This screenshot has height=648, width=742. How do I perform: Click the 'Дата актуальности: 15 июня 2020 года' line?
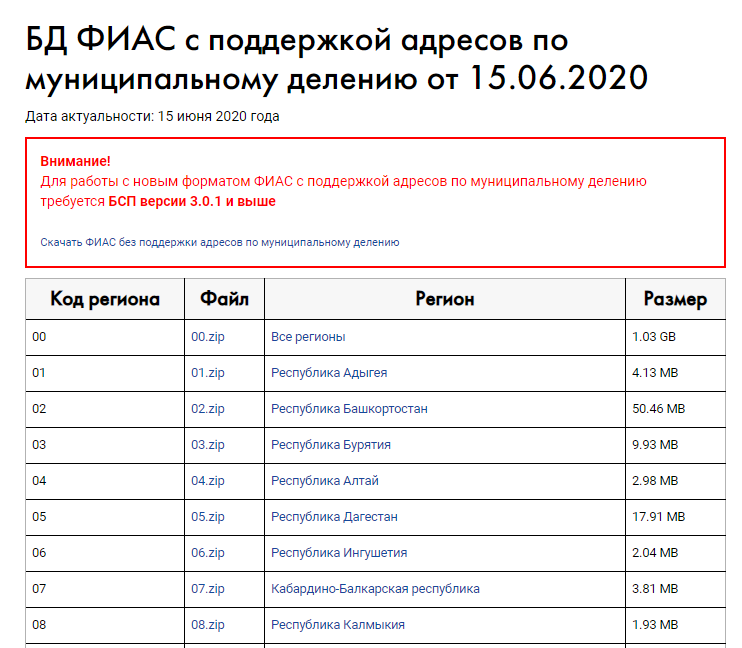[x=152, y=116]
